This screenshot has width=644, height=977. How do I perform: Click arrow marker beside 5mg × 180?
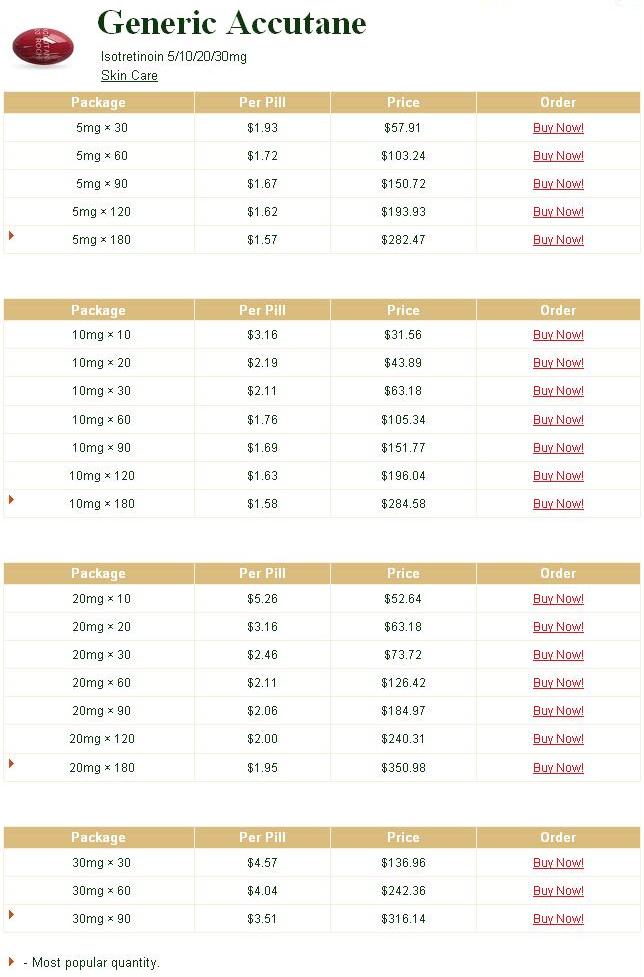(x=11, y=235)
